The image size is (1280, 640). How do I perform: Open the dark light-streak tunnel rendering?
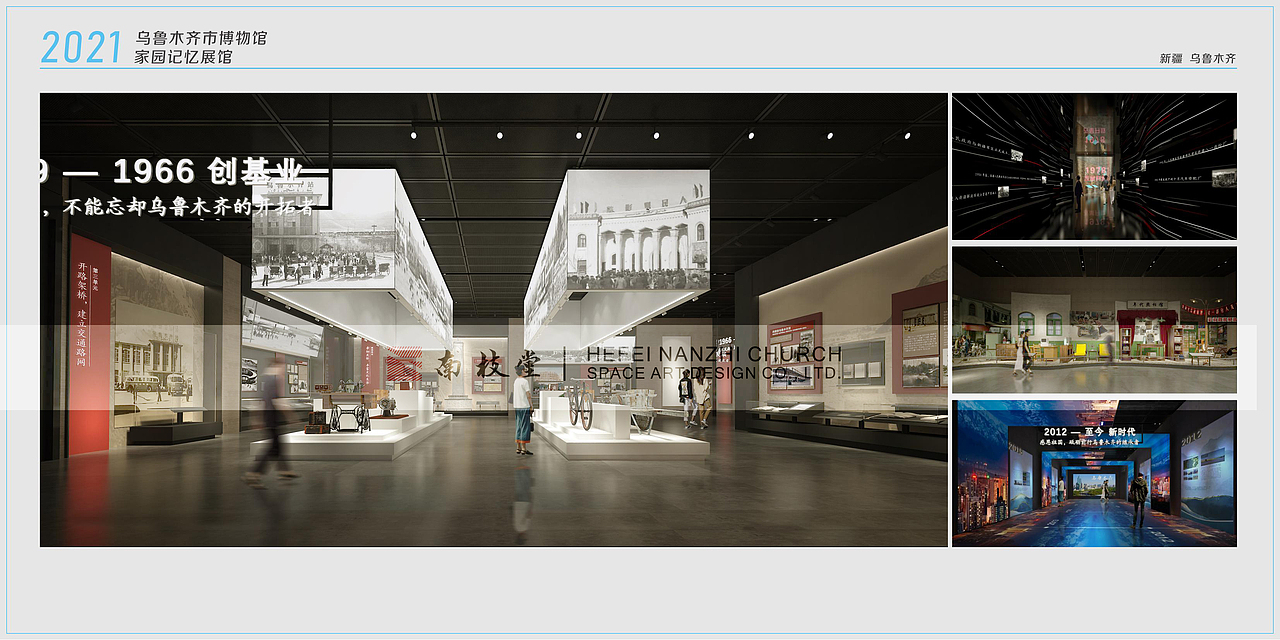click(x=1094, y=166)
